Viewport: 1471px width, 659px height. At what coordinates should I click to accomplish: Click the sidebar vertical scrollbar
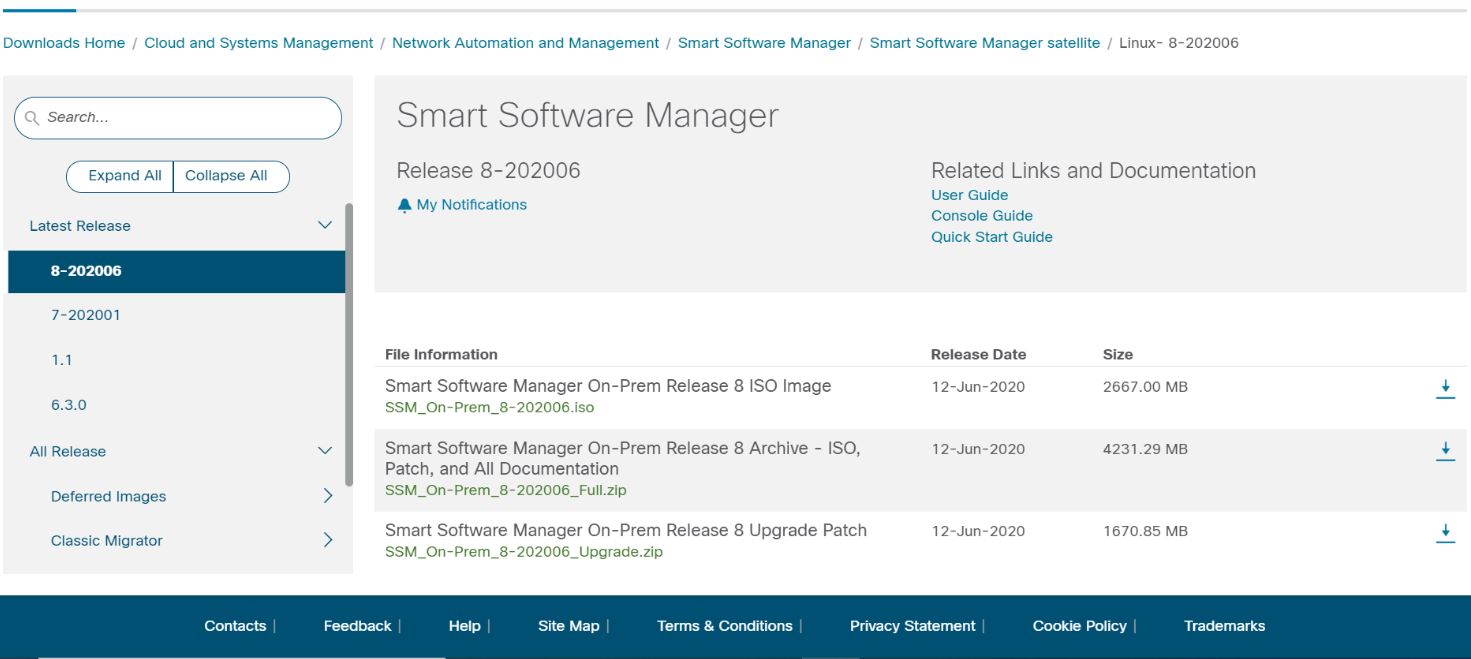click(349, 345)
